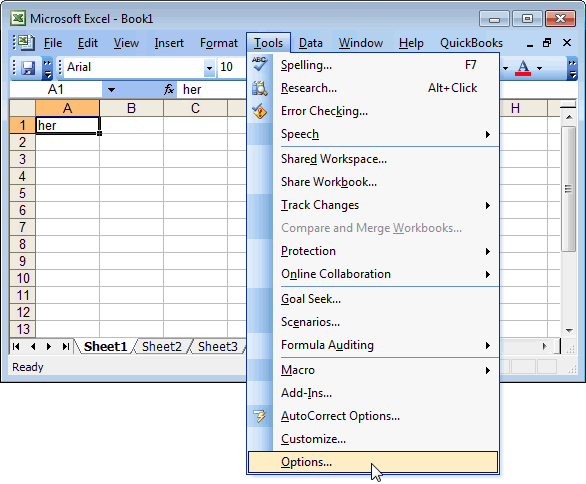Image resolution: width=586 pixels, height=484 pixels.
Task: Choose Spelling from Tools menu
Action: click(x=373, y=65)
